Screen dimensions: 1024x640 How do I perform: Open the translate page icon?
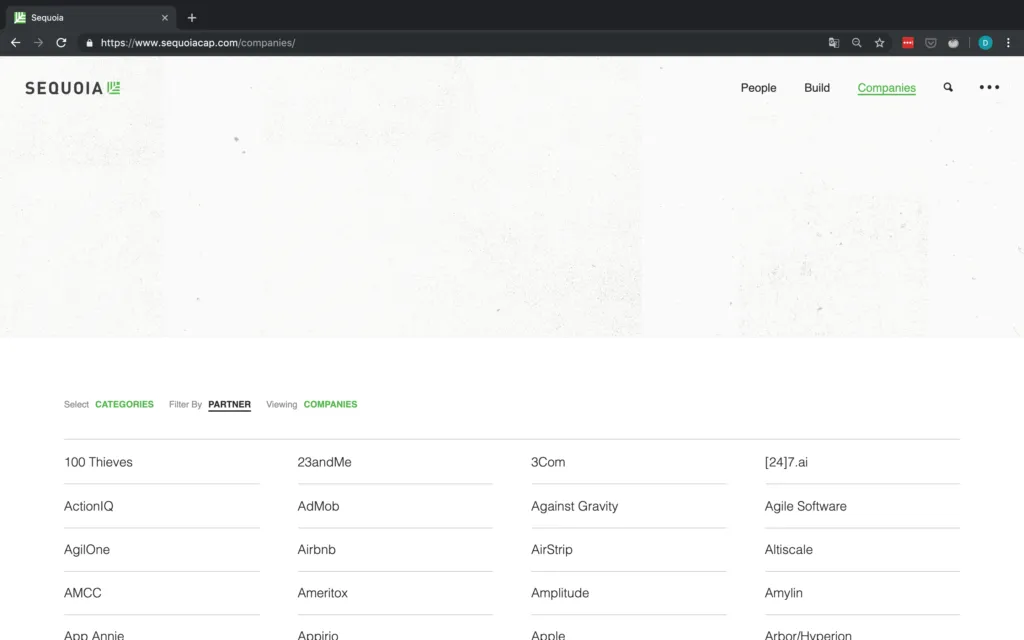(834, 42)
